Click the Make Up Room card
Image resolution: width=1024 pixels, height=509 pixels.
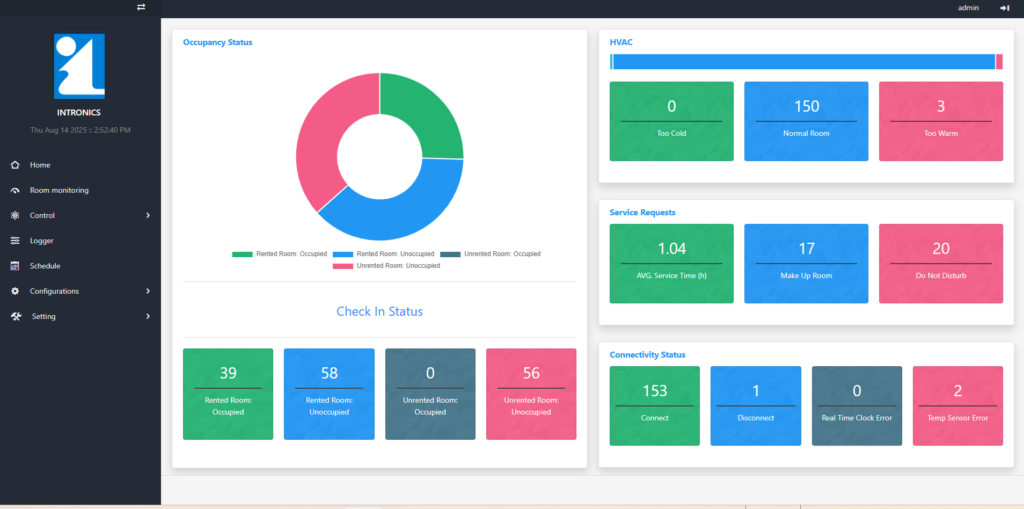(x=806, y=263)
